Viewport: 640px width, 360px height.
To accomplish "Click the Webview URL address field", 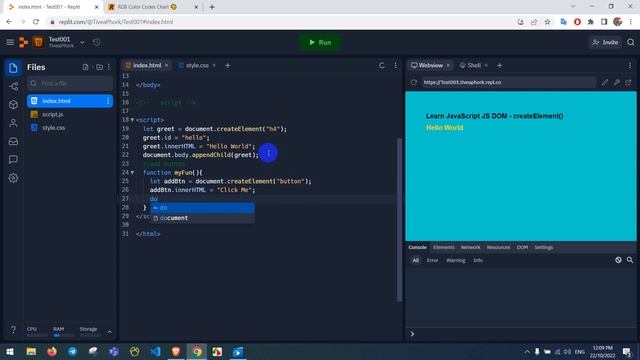I will [508, 82].
